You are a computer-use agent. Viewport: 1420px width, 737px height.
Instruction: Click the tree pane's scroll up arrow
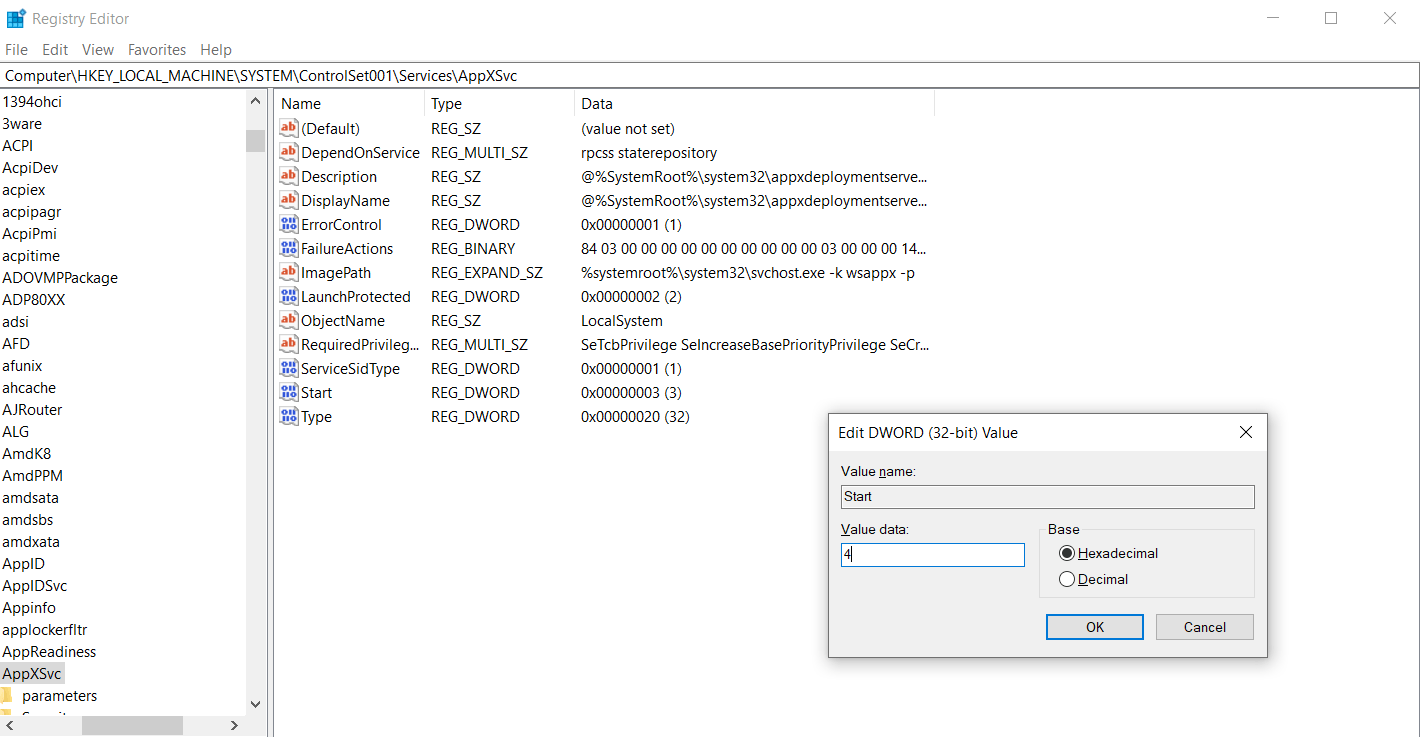click(x=255, y=101)
